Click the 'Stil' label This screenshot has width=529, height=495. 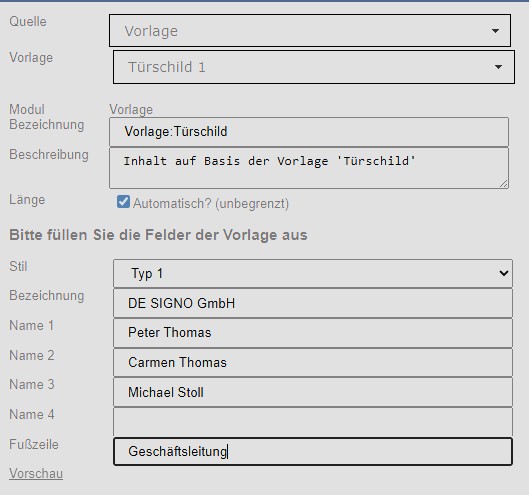(x=18, y=266)
